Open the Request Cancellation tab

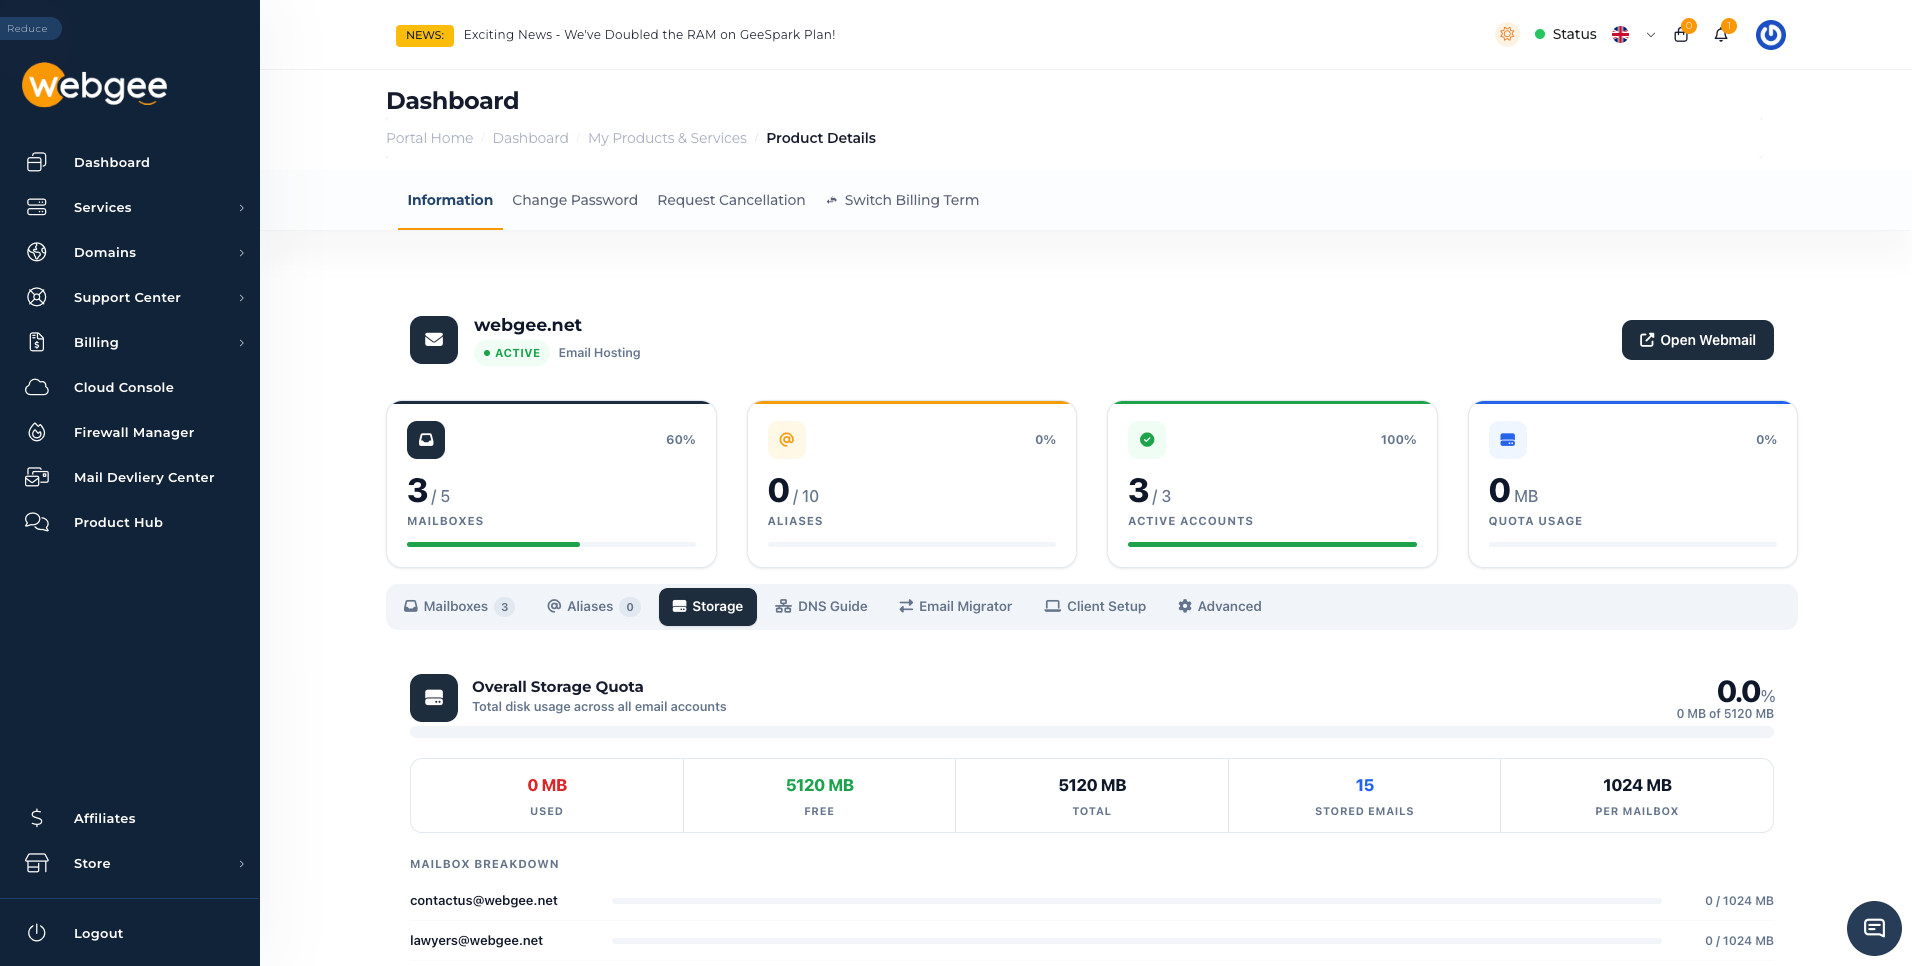(731, 200)
